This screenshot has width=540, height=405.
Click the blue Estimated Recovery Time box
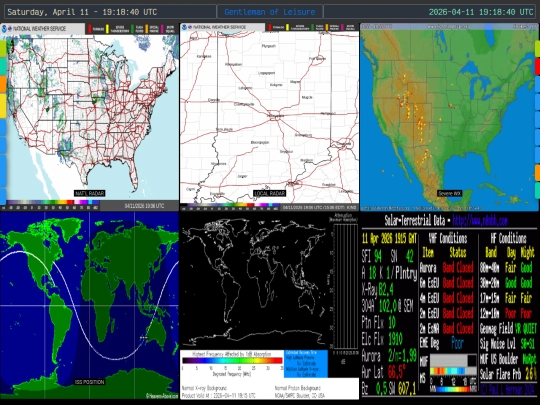click(306, 364)
